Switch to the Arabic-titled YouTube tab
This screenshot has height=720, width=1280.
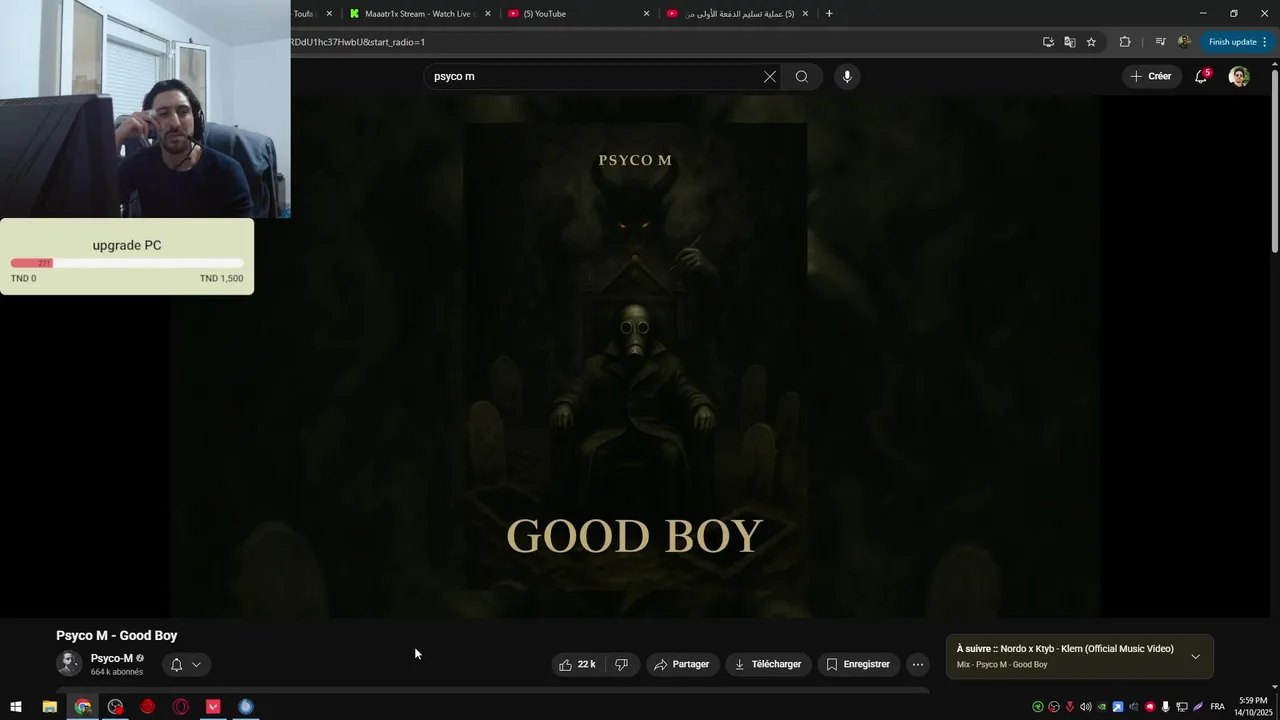tap(737, 14)
